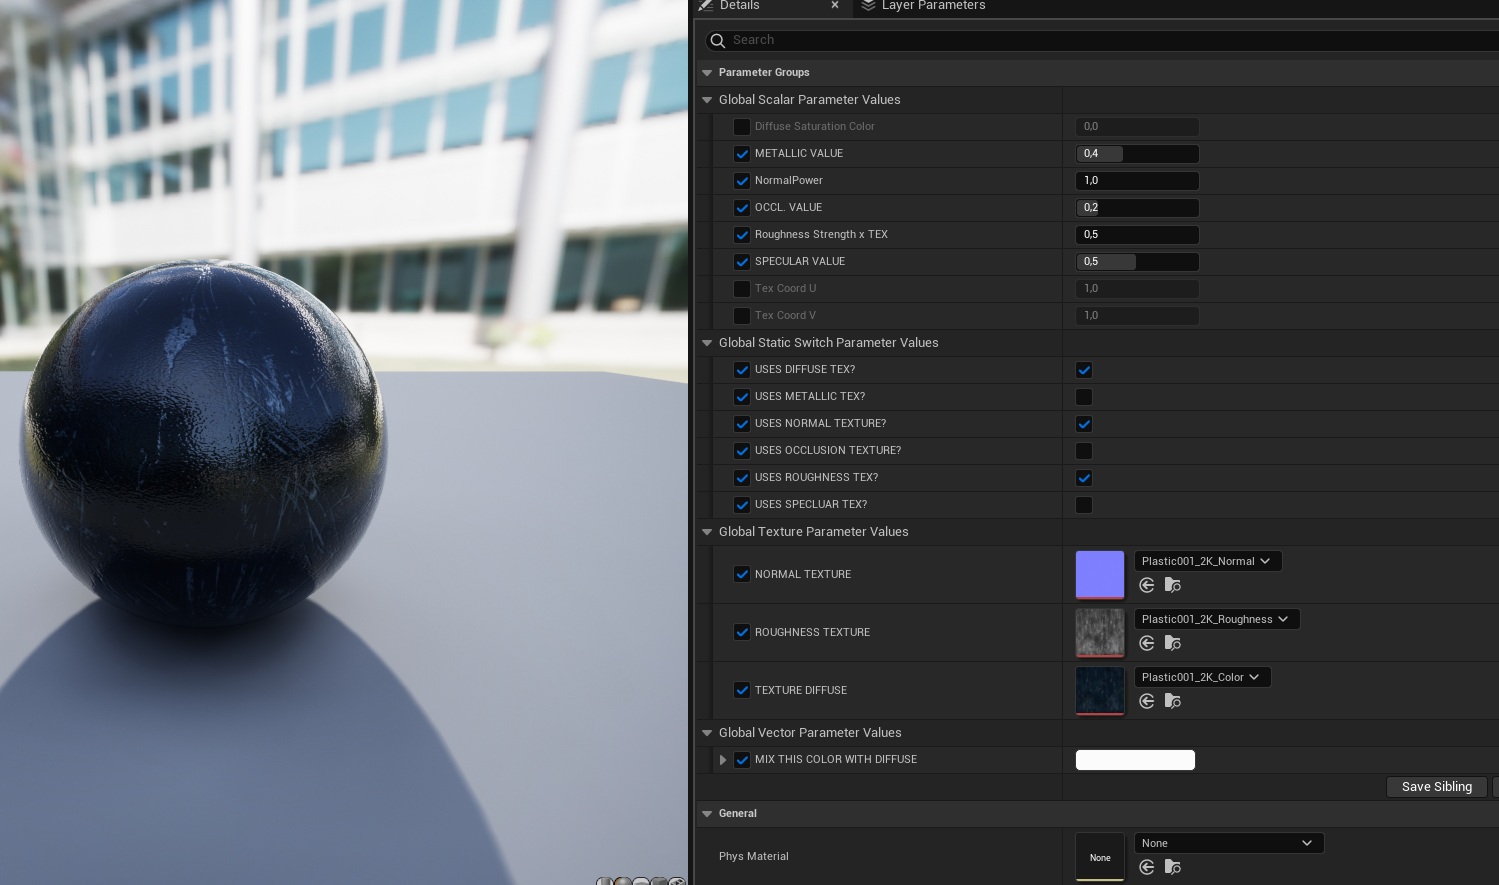
Task: Expand MIX THIS COLOR WITH DIFFUSE channels
Action: coord(723,760)
